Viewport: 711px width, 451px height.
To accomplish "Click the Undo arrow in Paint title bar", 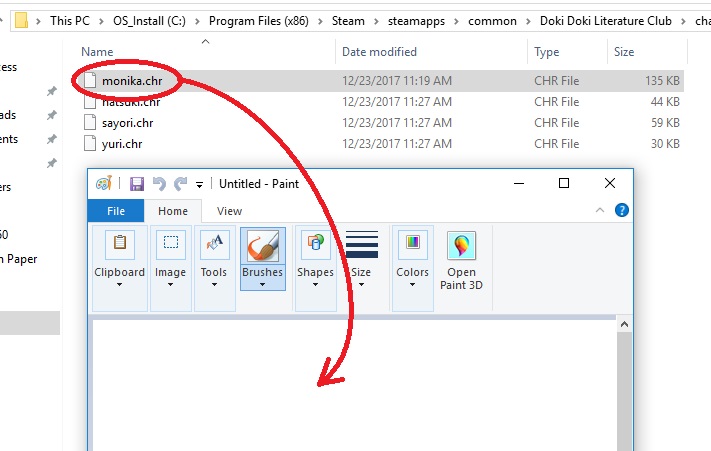I will [x=159, y=184].
